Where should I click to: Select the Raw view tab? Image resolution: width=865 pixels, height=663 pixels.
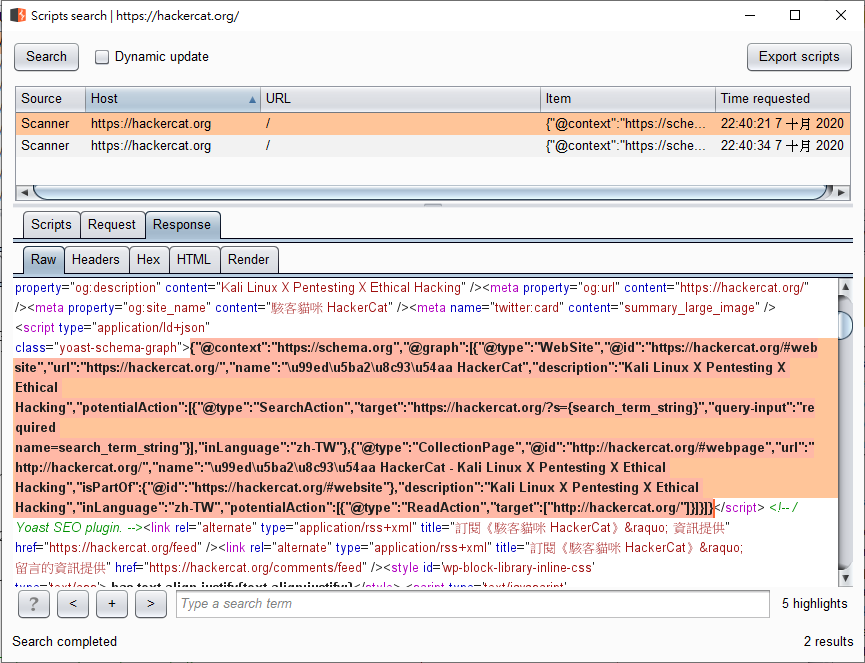(x=44, y=260)
